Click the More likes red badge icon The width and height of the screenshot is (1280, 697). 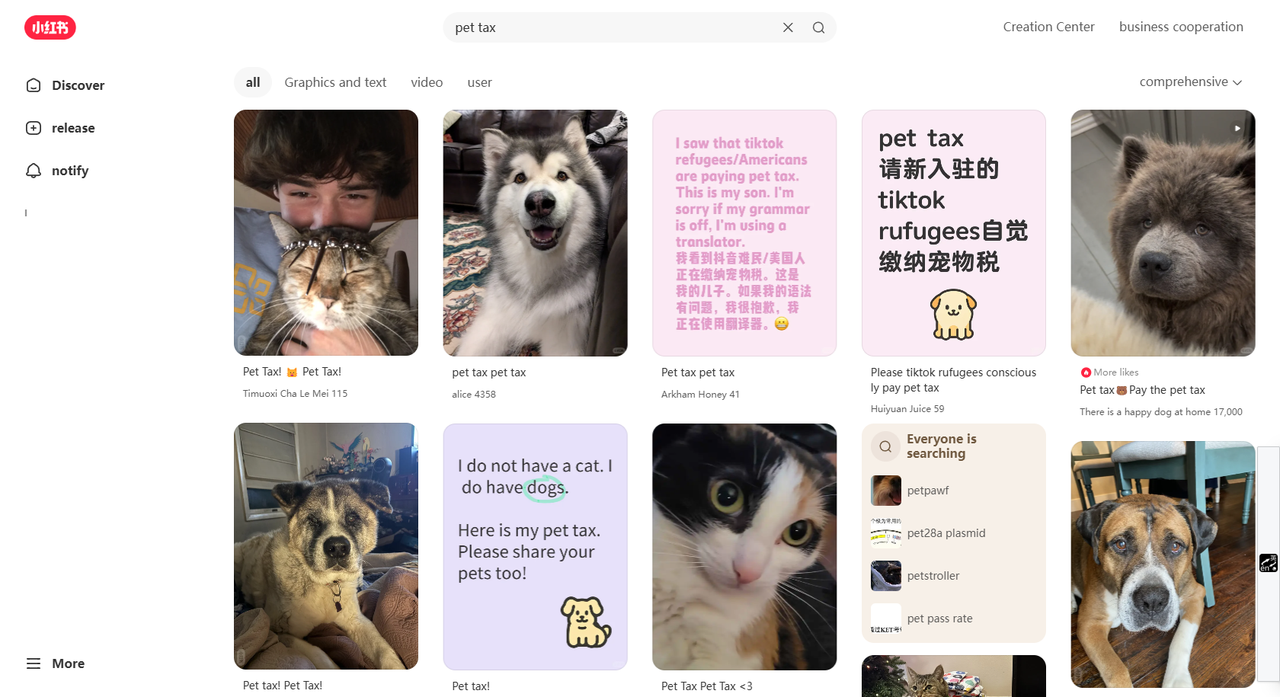(x=1086, y=372)
